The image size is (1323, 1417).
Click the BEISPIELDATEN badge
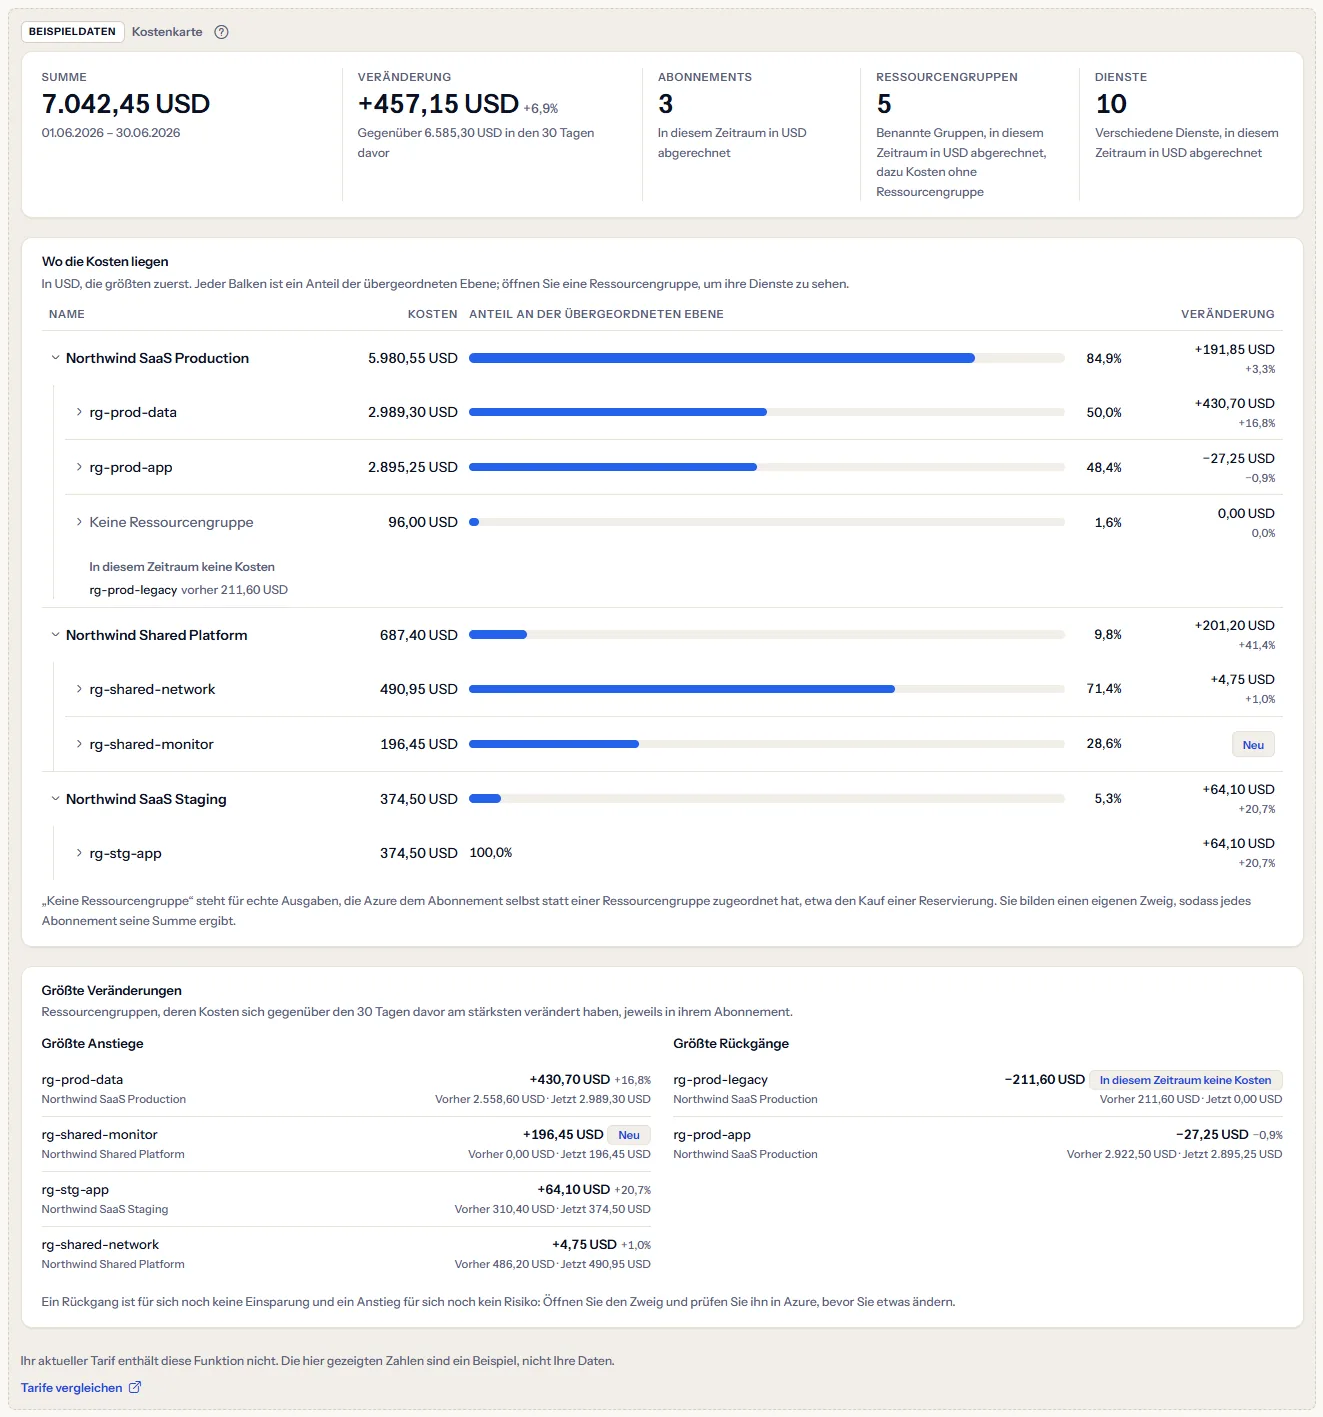(72, 32)
